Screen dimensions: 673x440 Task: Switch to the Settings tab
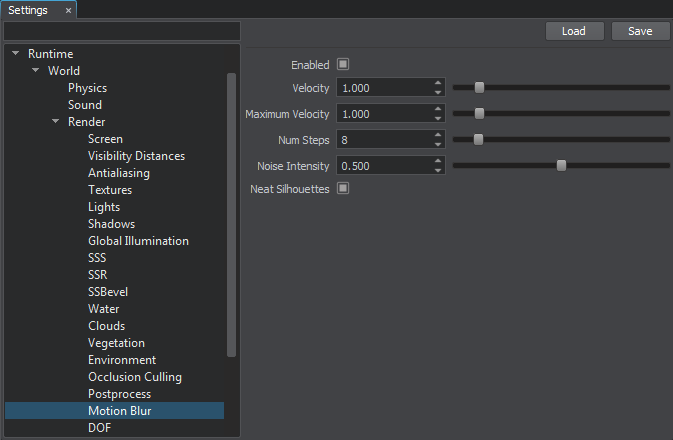[x=28, y=10]
